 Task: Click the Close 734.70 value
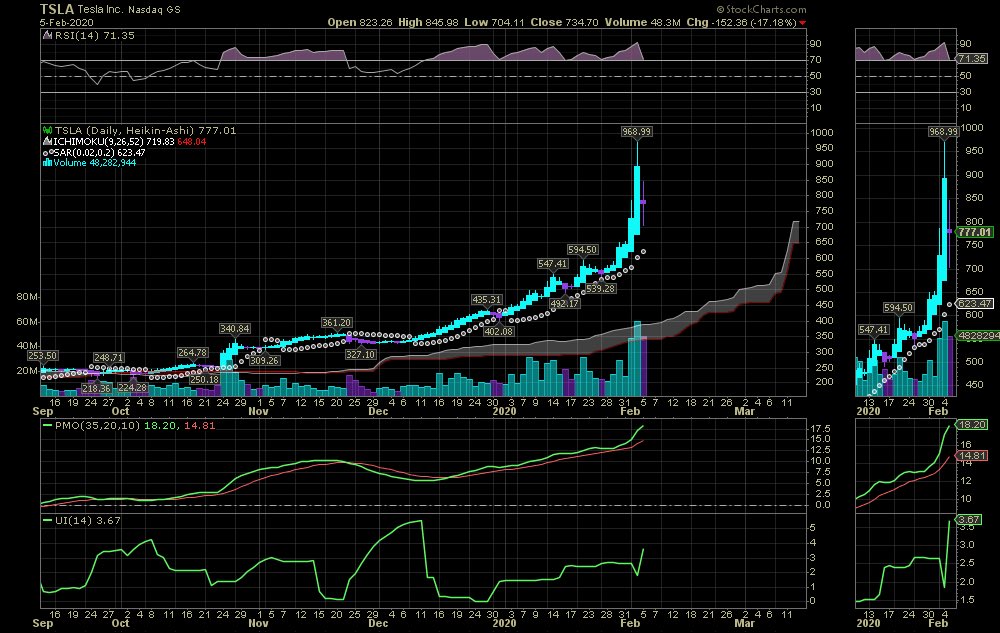coord(564,22)
